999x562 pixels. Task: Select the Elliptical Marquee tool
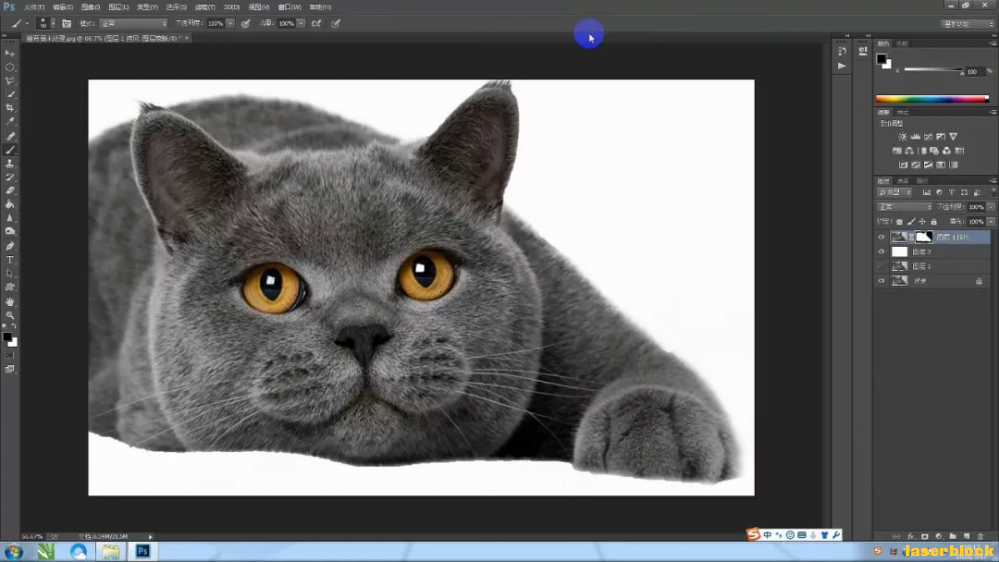point(10,68)
